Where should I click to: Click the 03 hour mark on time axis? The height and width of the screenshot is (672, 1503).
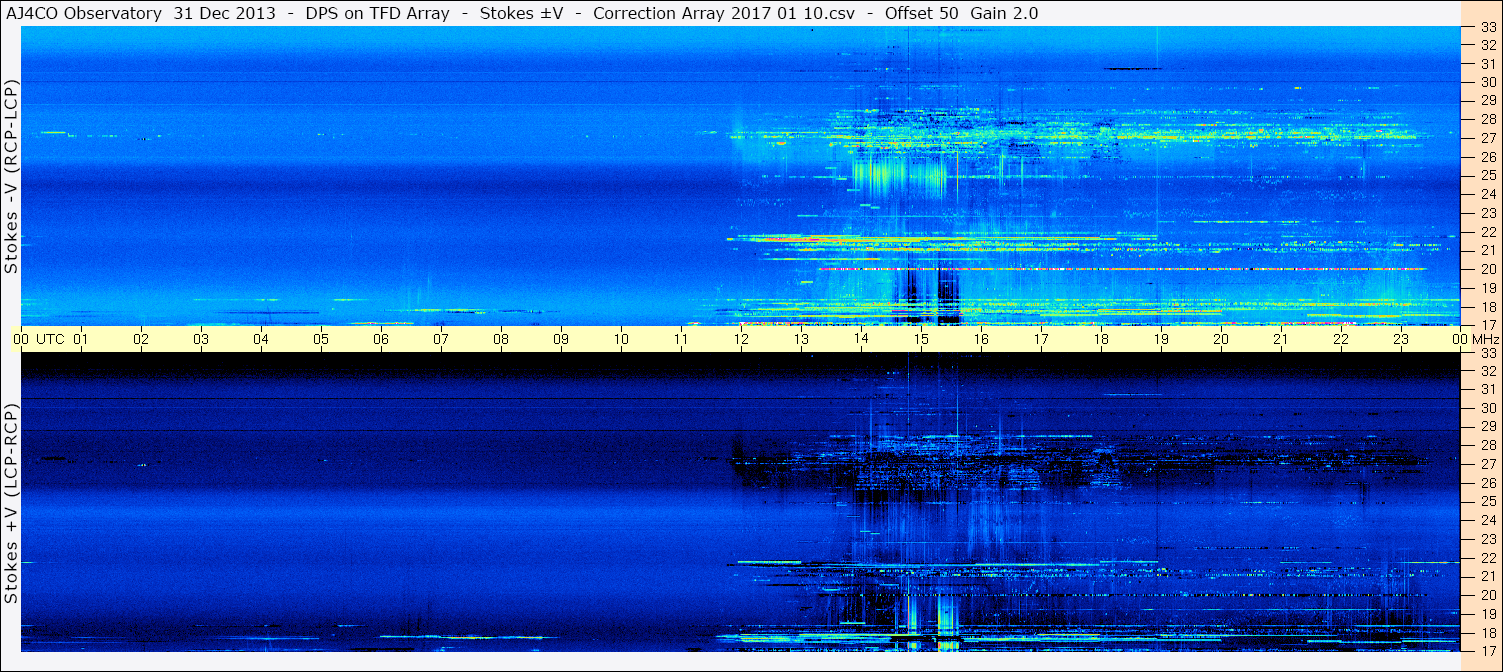coord(201,340)
